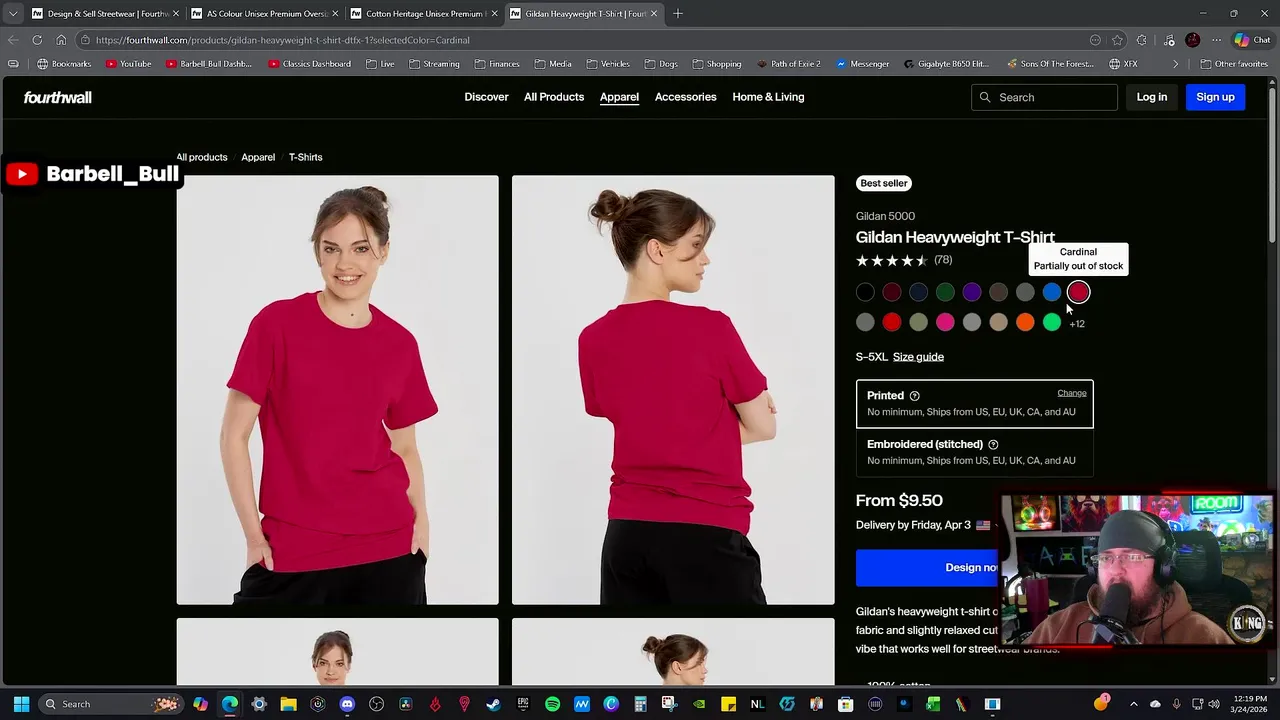Choose the royal blue color swatch
The image size is (1280, 720).
coord(1052,292)
